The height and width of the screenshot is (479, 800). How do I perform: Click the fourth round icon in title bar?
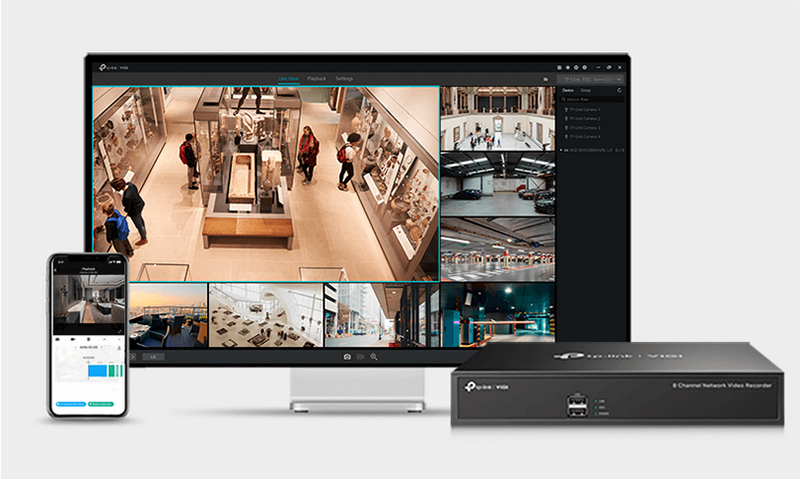coord(585,67)
